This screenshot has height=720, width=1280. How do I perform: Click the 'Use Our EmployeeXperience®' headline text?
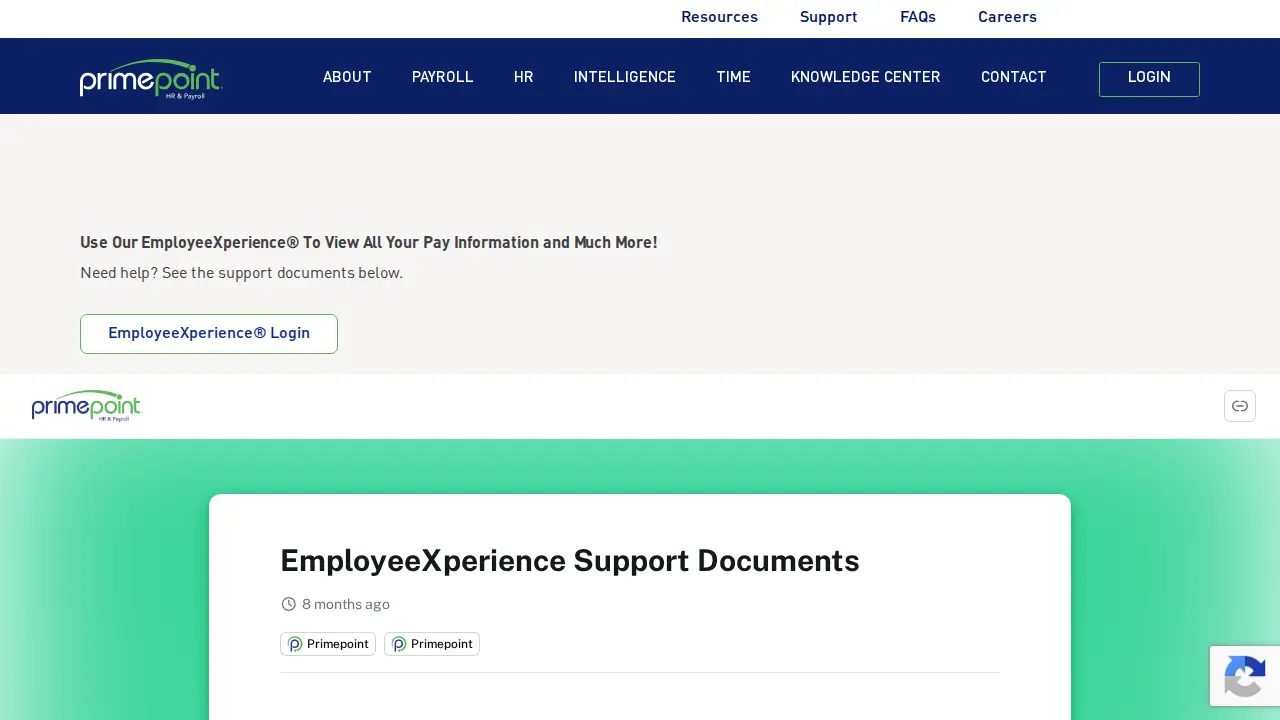click(369, 243)
